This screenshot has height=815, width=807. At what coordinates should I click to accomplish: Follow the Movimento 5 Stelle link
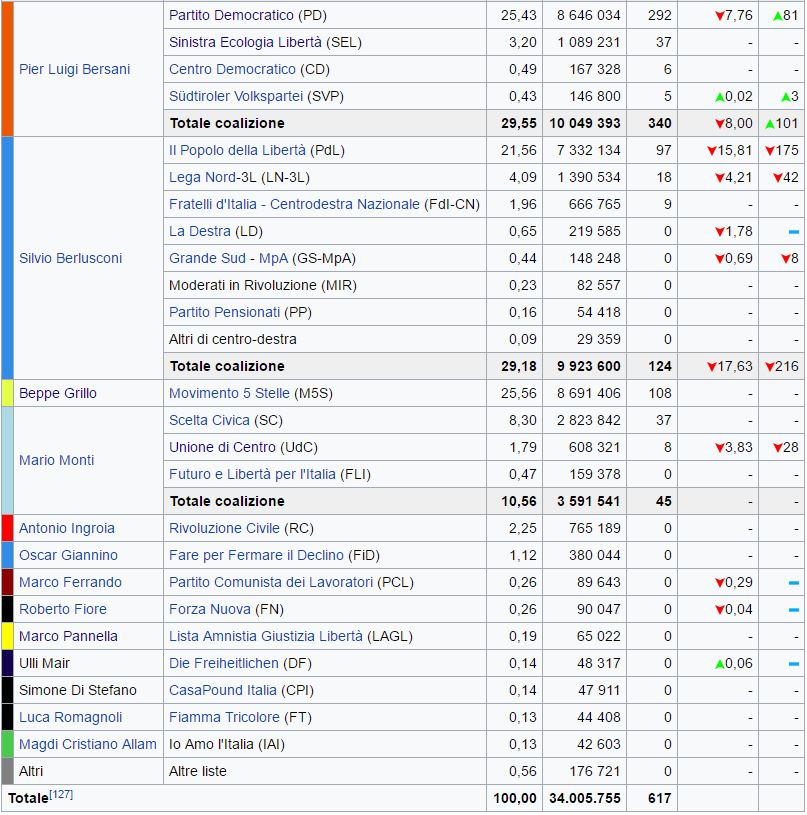229,393
